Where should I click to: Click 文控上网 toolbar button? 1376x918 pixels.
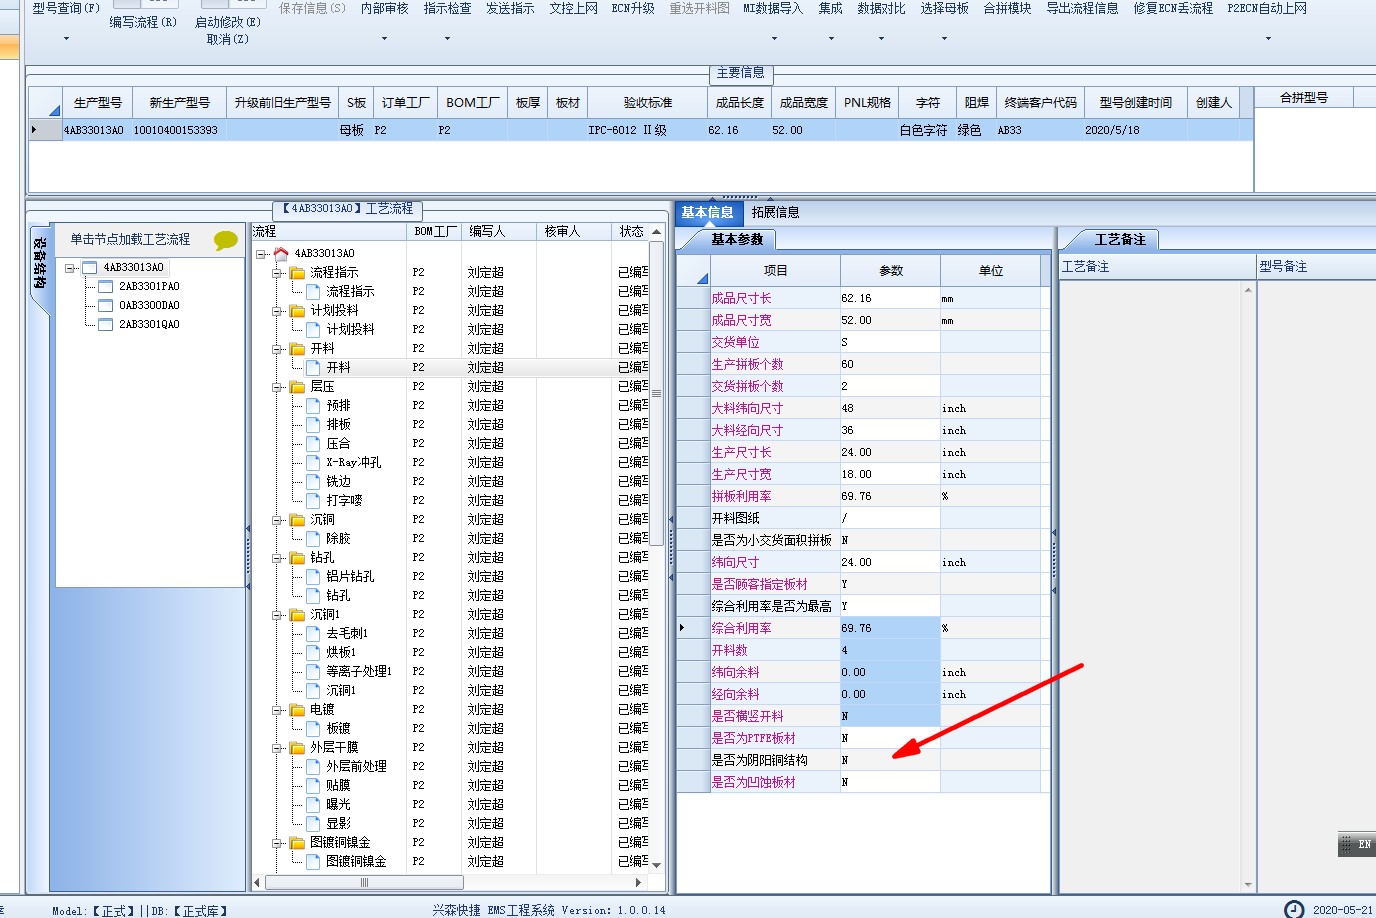tap(573, 8)
